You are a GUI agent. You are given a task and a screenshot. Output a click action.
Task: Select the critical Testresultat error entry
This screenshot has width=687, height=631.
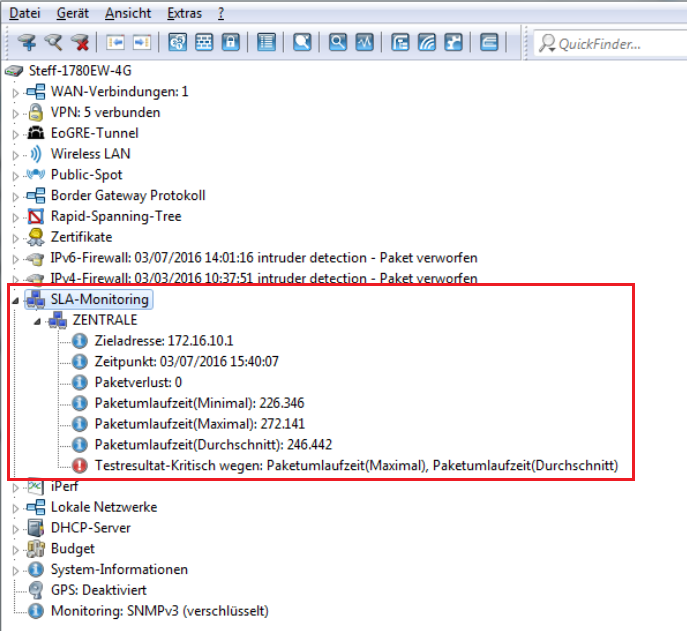point(357,465)
